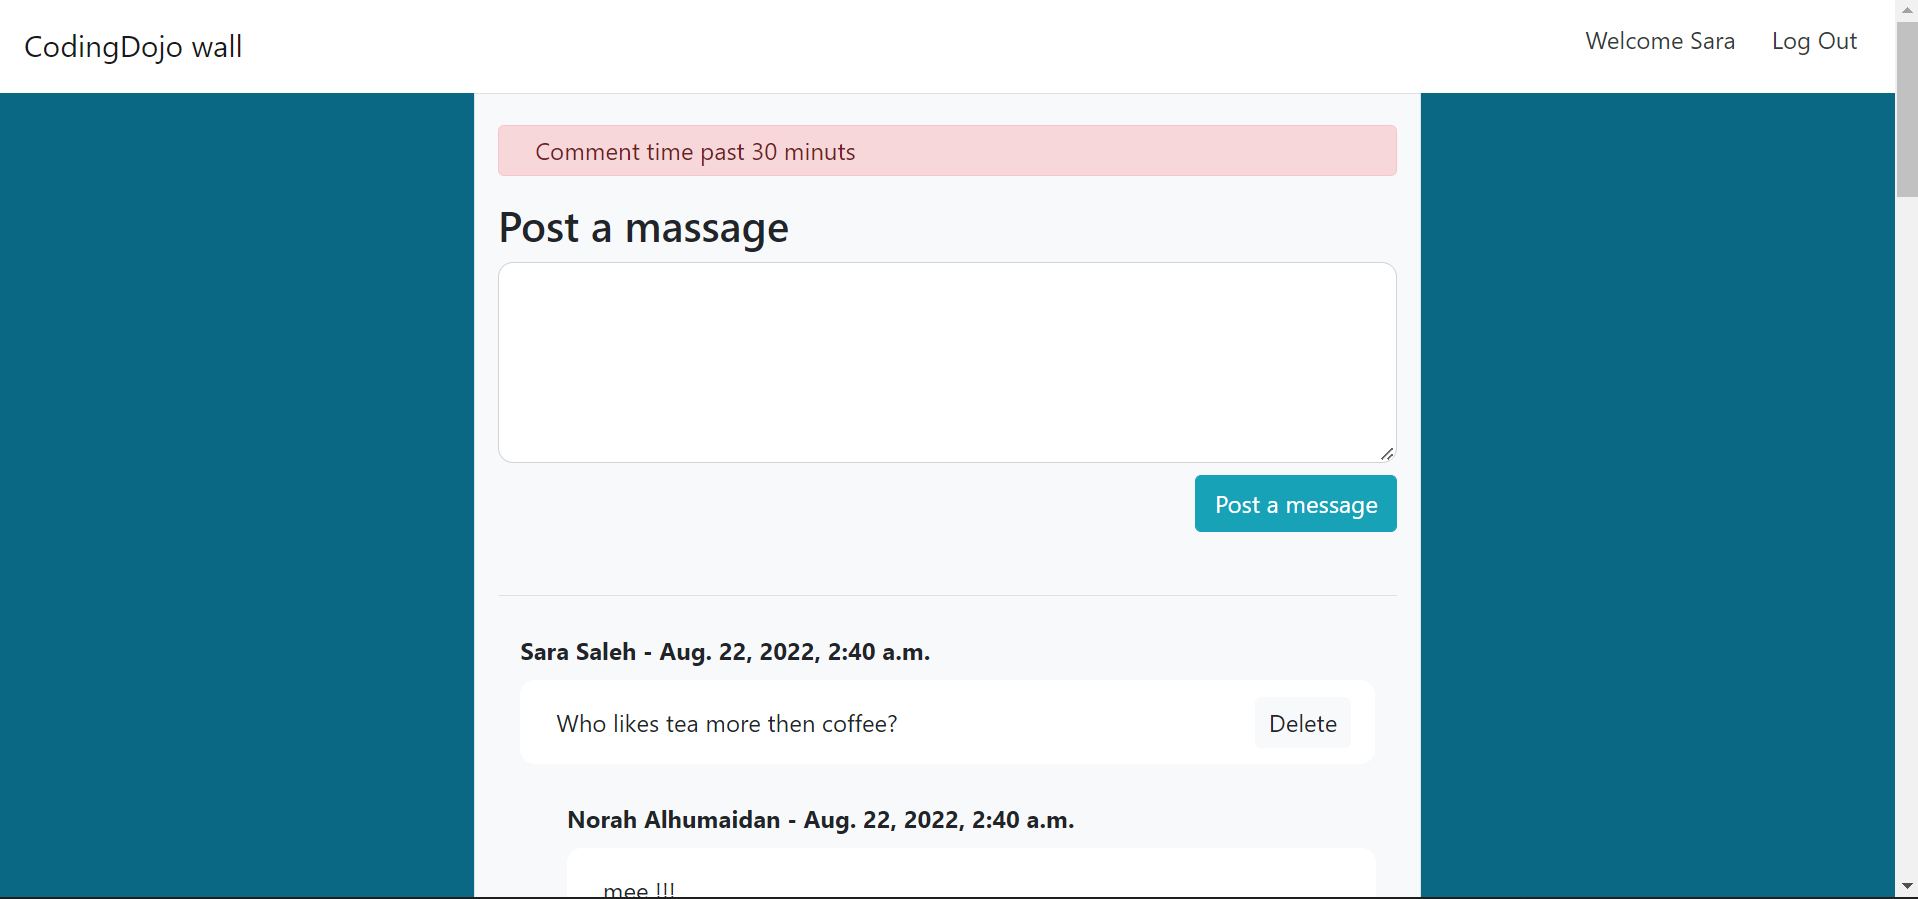The height and width of the screenshot is (899, 1918).
Task: Click the teal background left of the wall
Action: pos(237,495)
